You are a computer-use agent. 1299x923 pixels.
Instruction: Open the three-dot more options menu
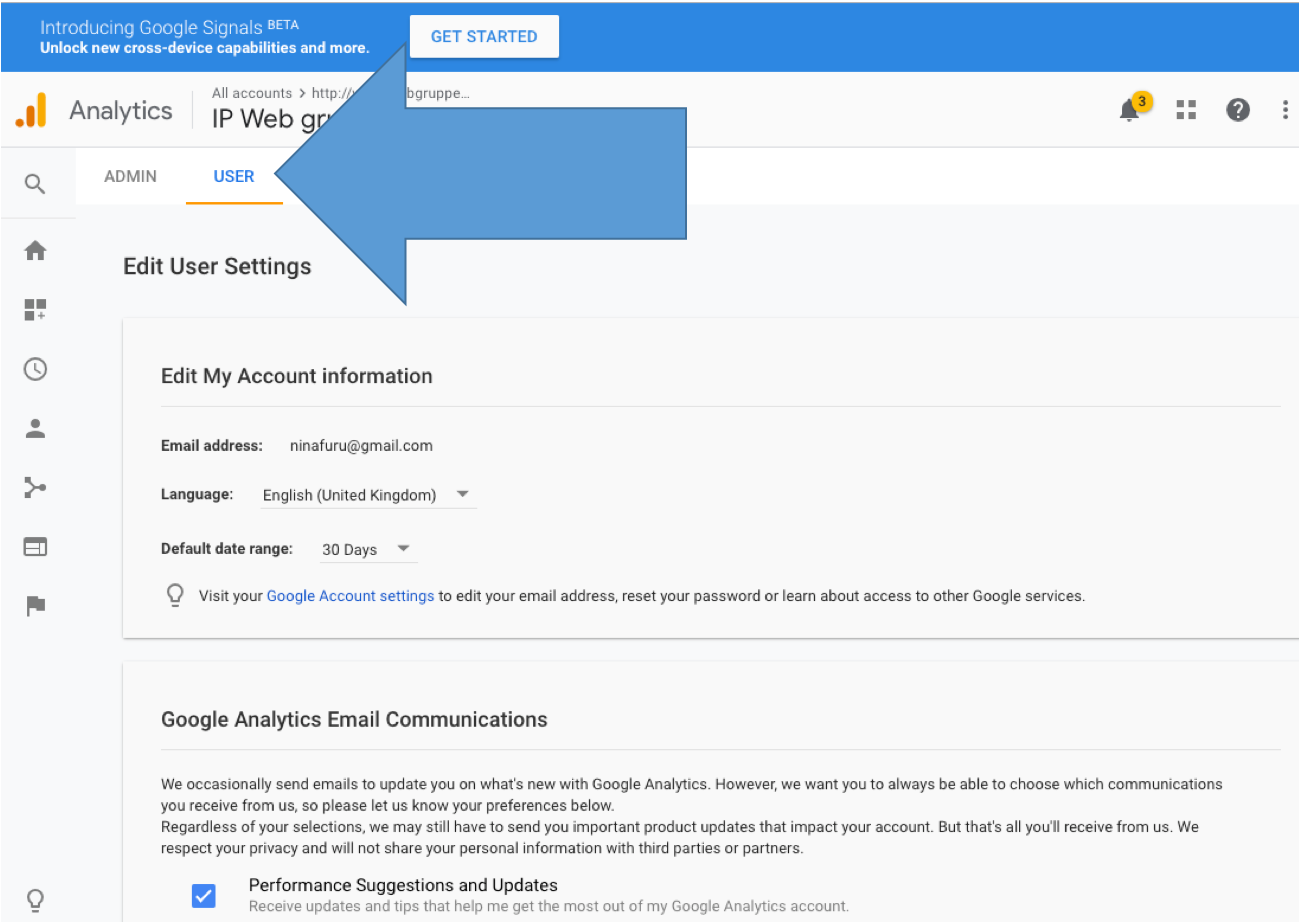[x=1285, y=110]
